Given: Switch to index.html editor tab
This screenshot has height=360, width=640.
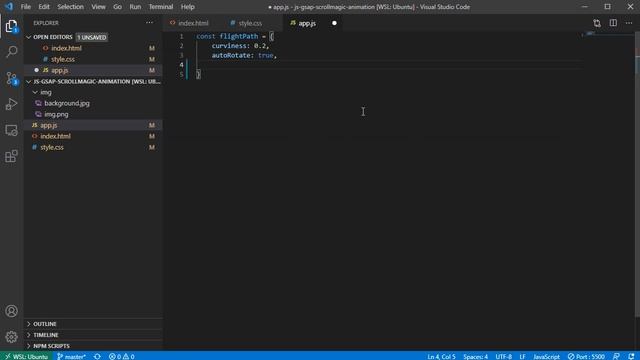Looking at the screenshot, I should 193,23.
